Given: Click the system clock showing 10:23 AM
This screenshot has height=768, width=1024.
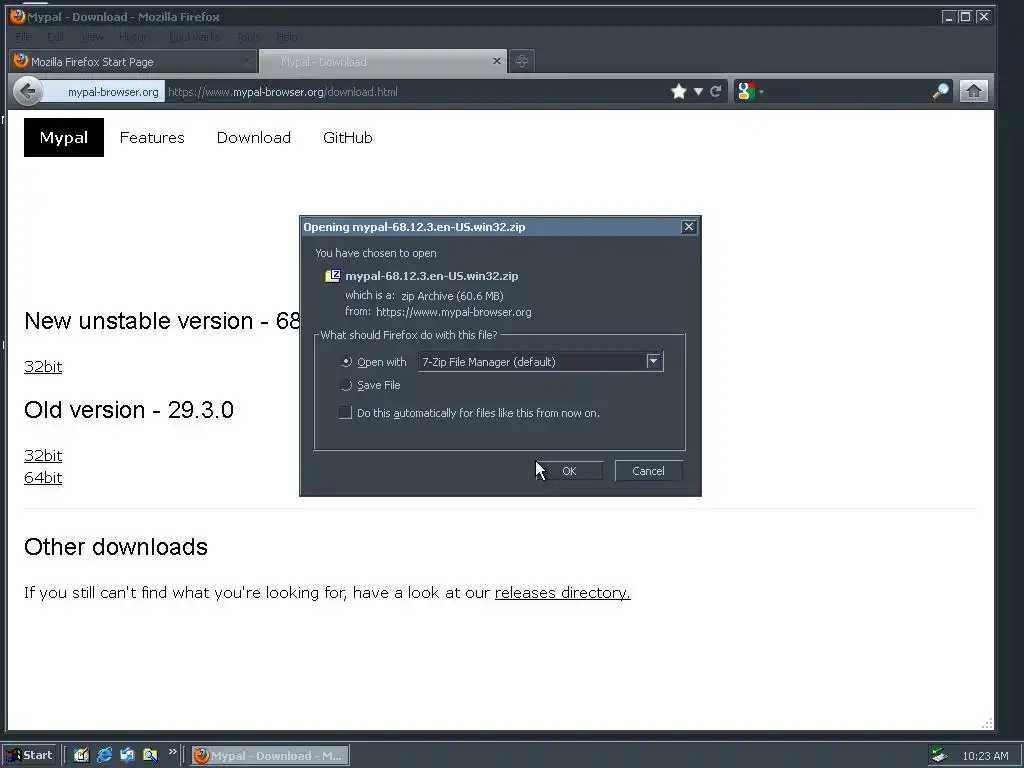Looking at the screenshot, I should tap(985, 756).
